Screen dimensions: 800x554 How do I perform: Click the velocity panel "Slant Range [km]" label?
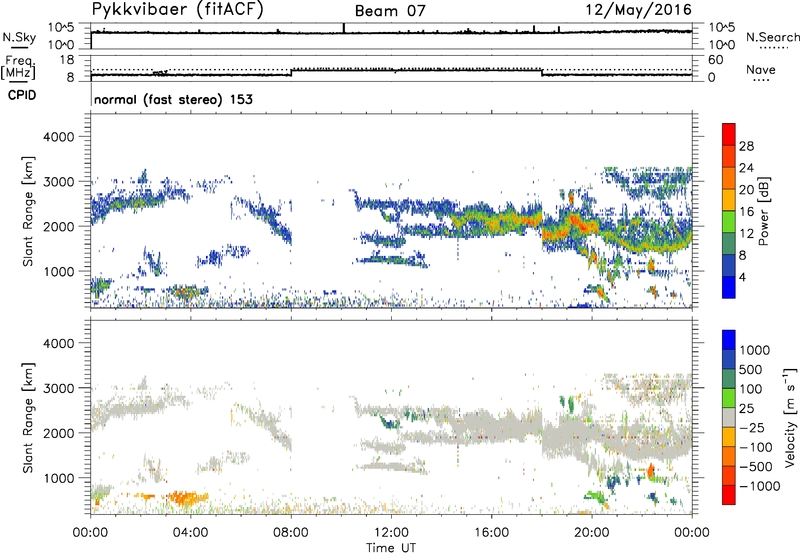tap(28, 417)
